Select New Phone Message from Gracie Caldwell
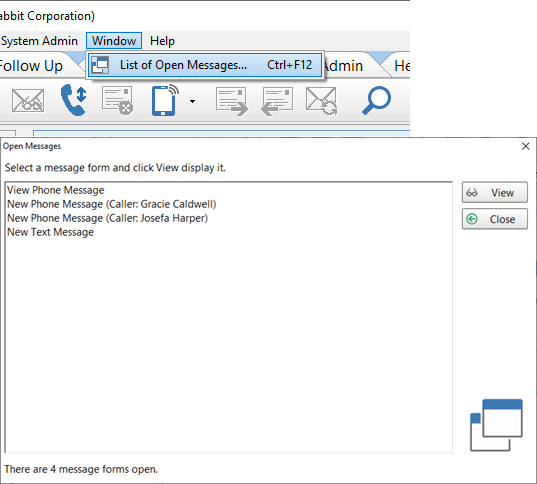This screenshot has height=484, width=537. click(229, 204)
